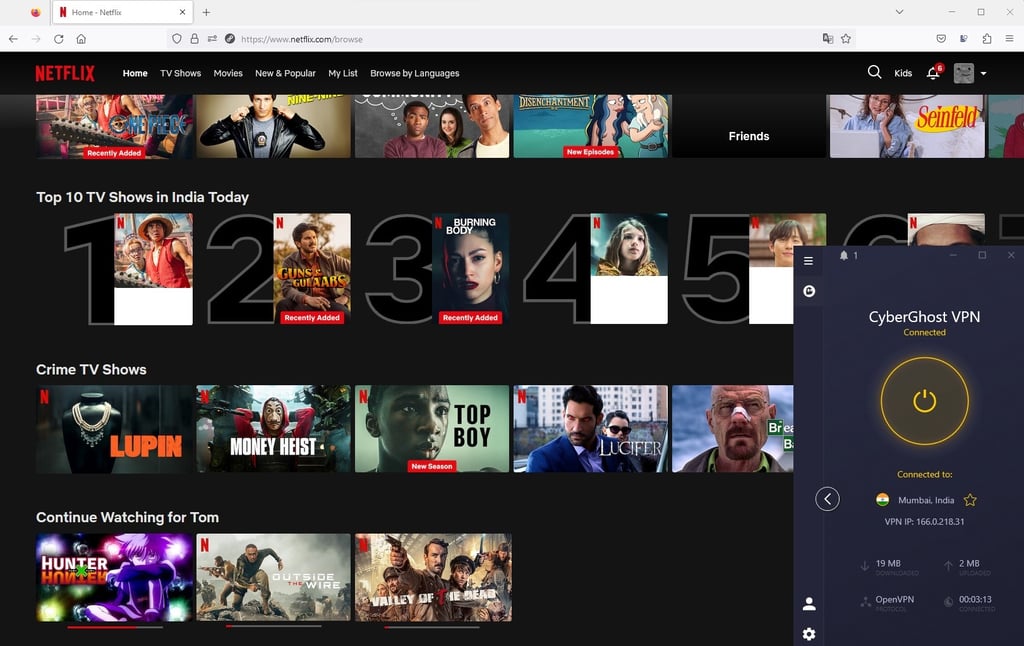Open Breaking Bad thumbnail

point(733,428)
